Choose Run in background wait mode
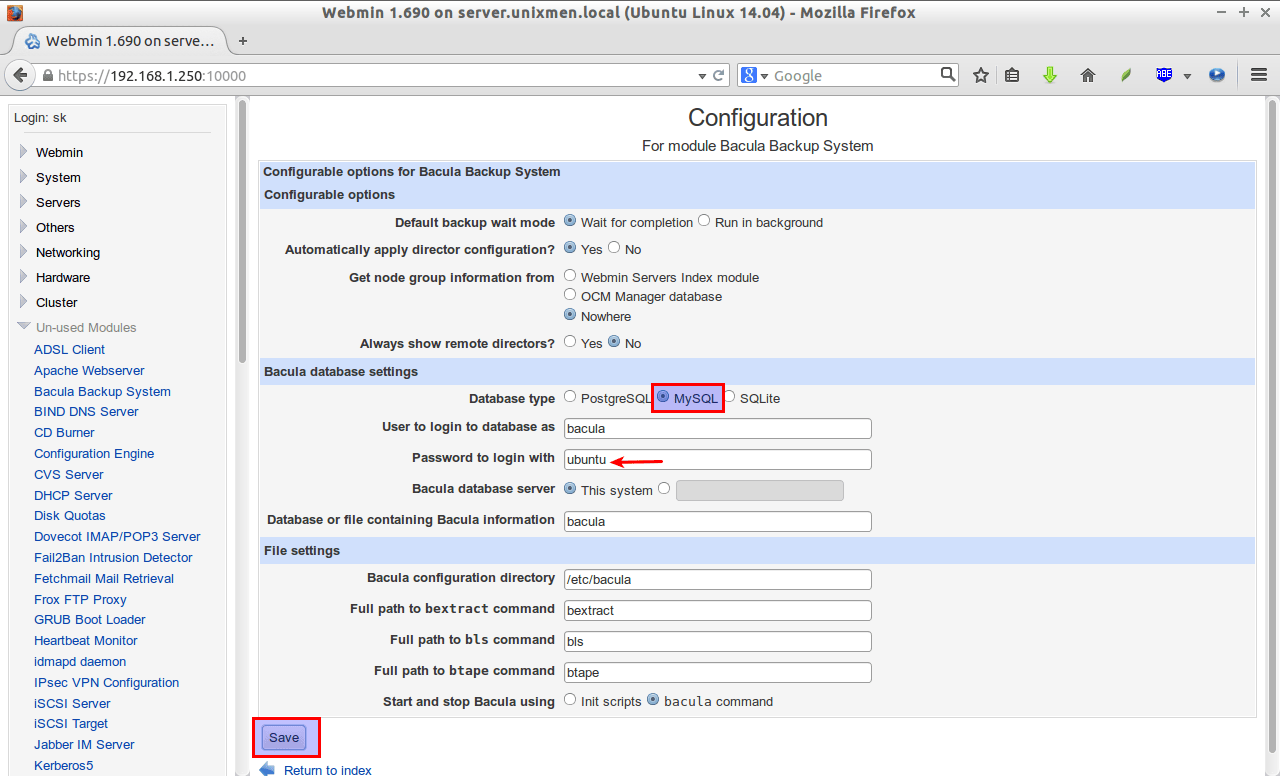The height and width of the screenshot is (776, 1280). pos(704,221)
